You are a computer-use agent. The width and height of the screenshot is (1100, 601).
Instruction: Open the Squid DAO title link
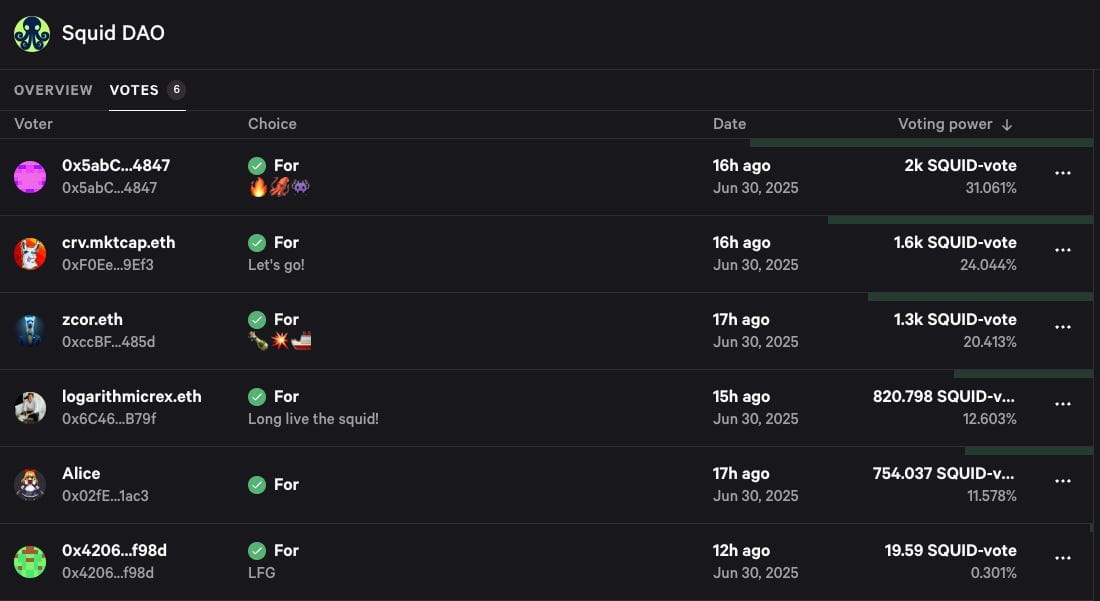[x=113, y=33]
